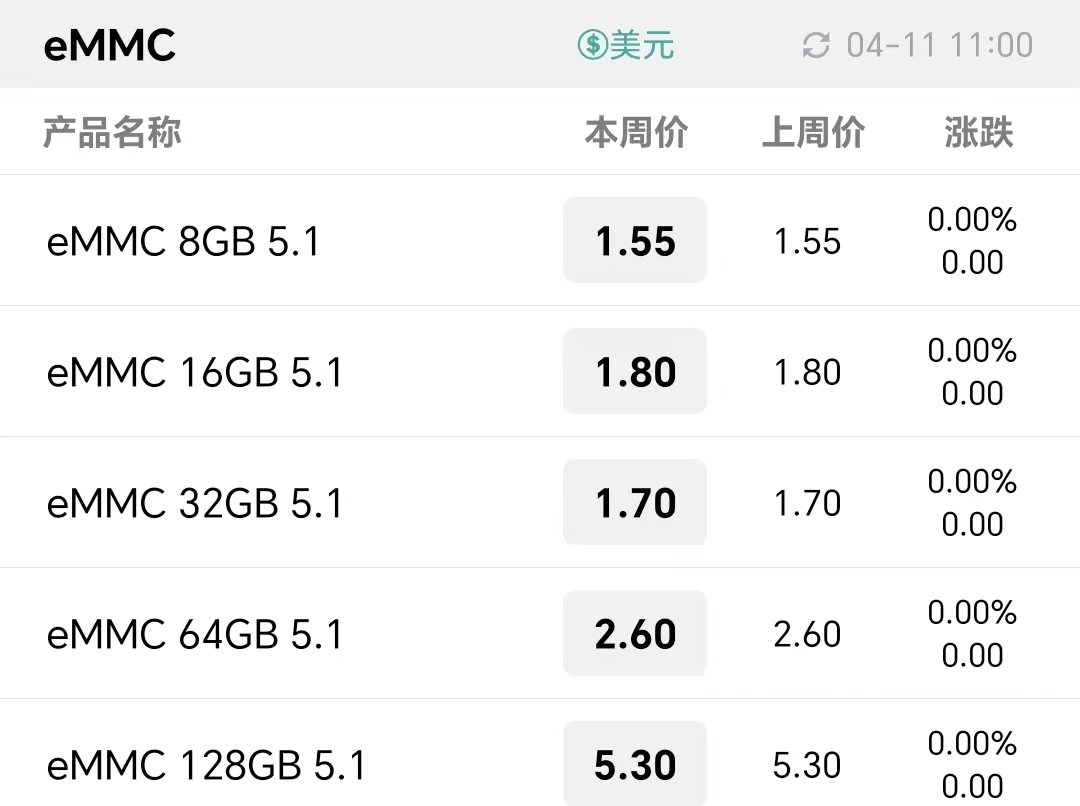Click the dollar currency icon
This screenshot has height=806, width=1080.
click(593, 45)
